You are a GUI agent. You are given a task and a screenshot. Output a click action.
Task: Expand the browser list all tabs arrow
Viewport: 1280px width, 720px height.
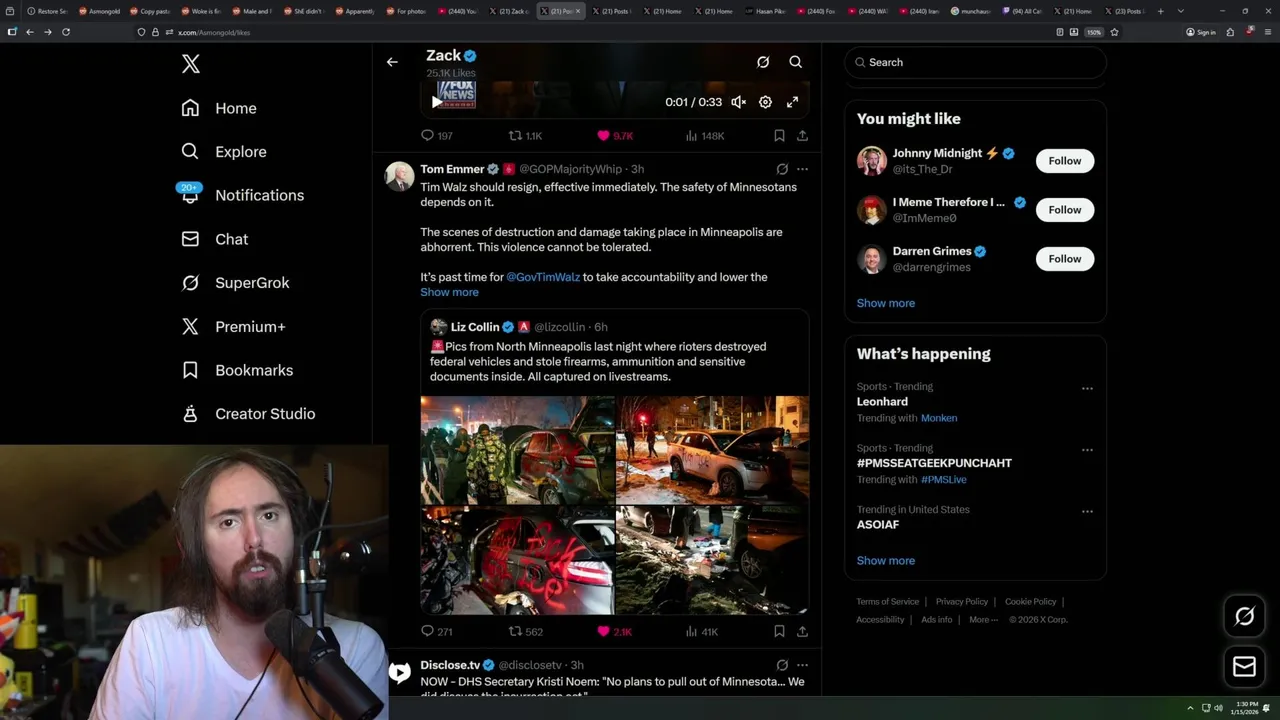[1180, 11]
